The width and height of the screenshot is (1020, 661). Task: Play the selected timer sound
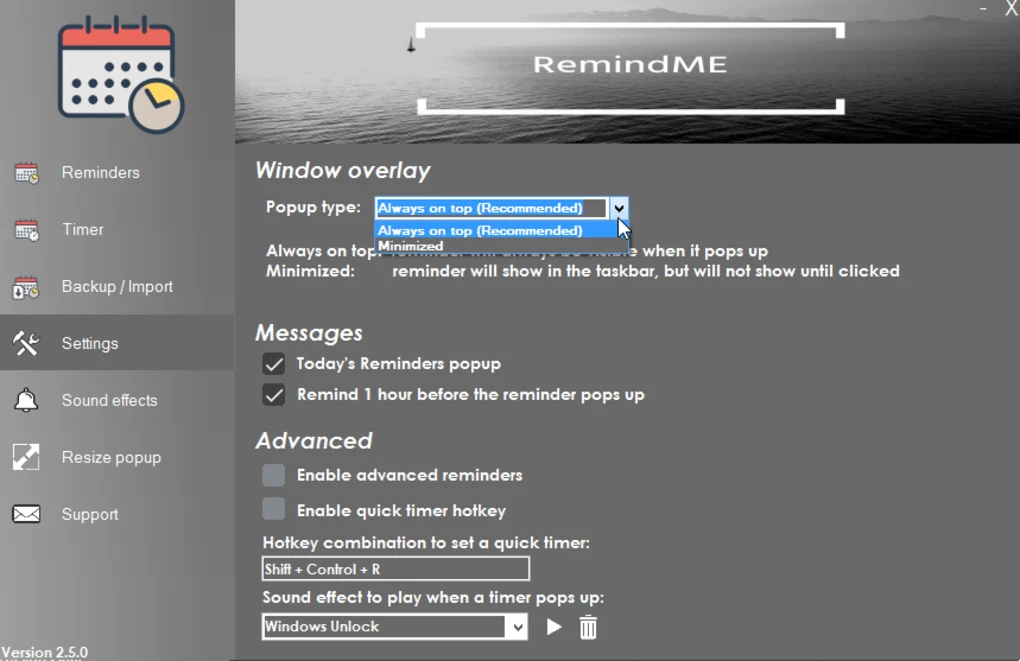click(553, 627)
